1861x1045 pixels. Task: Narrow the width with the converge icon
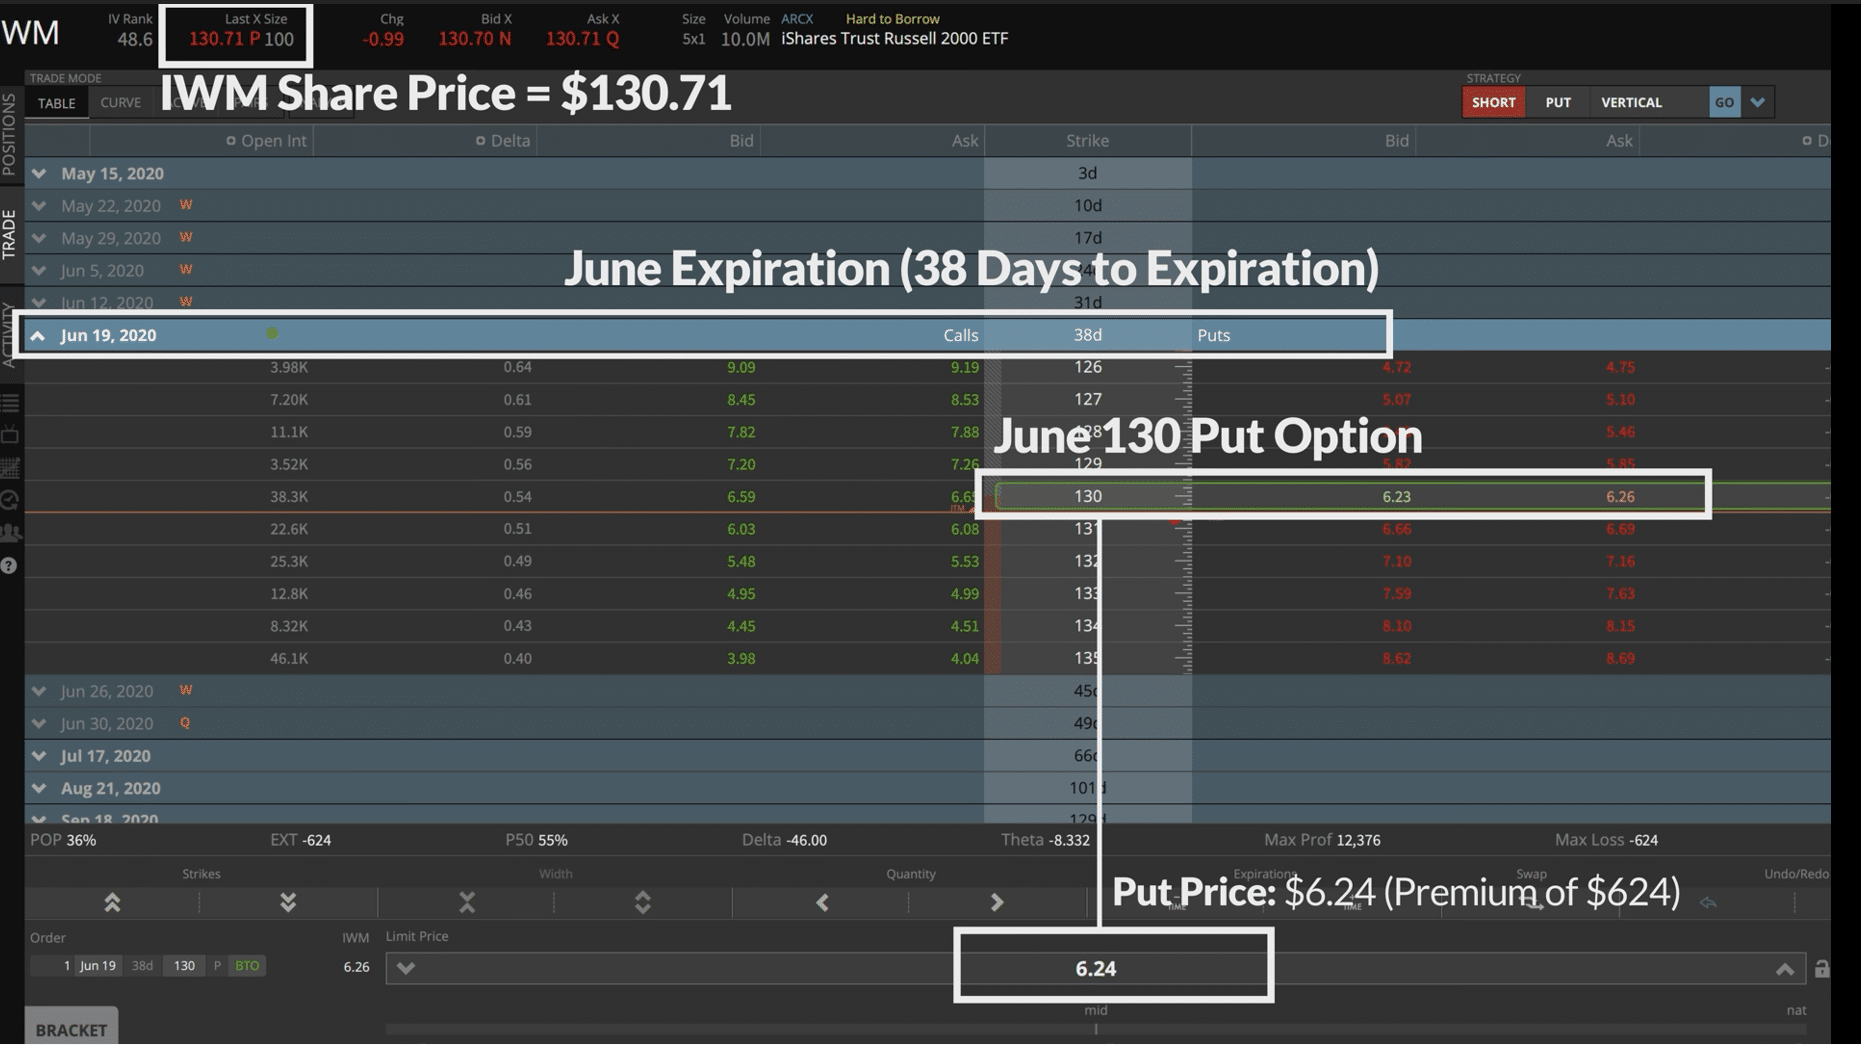[x=467, y=903]
